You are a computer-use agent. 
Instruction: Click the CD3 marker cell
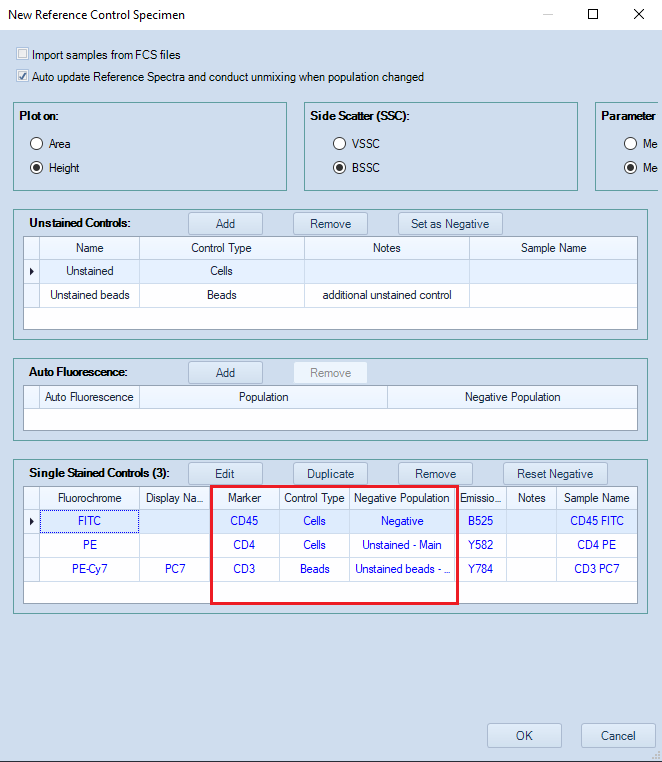[x=244, y=569]
